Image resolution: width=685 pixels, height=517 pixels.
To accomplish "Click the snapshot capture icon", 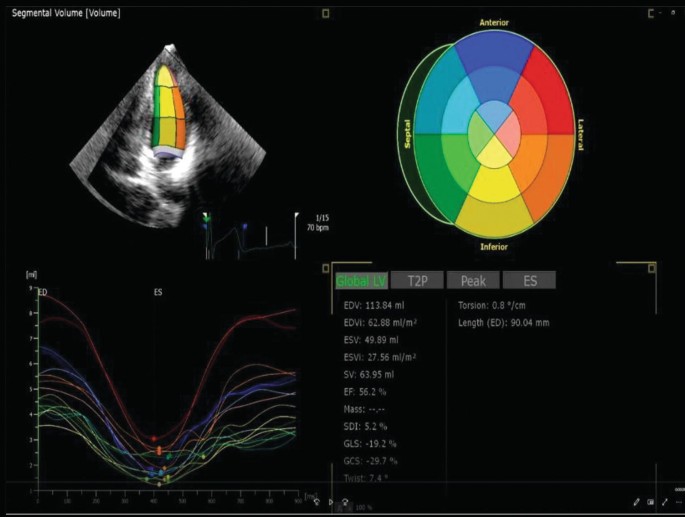I will click(x=650, y=502).
